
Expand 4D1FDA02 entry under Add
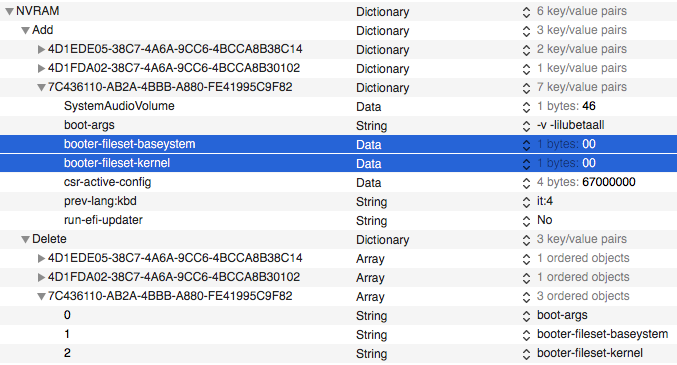41,68
